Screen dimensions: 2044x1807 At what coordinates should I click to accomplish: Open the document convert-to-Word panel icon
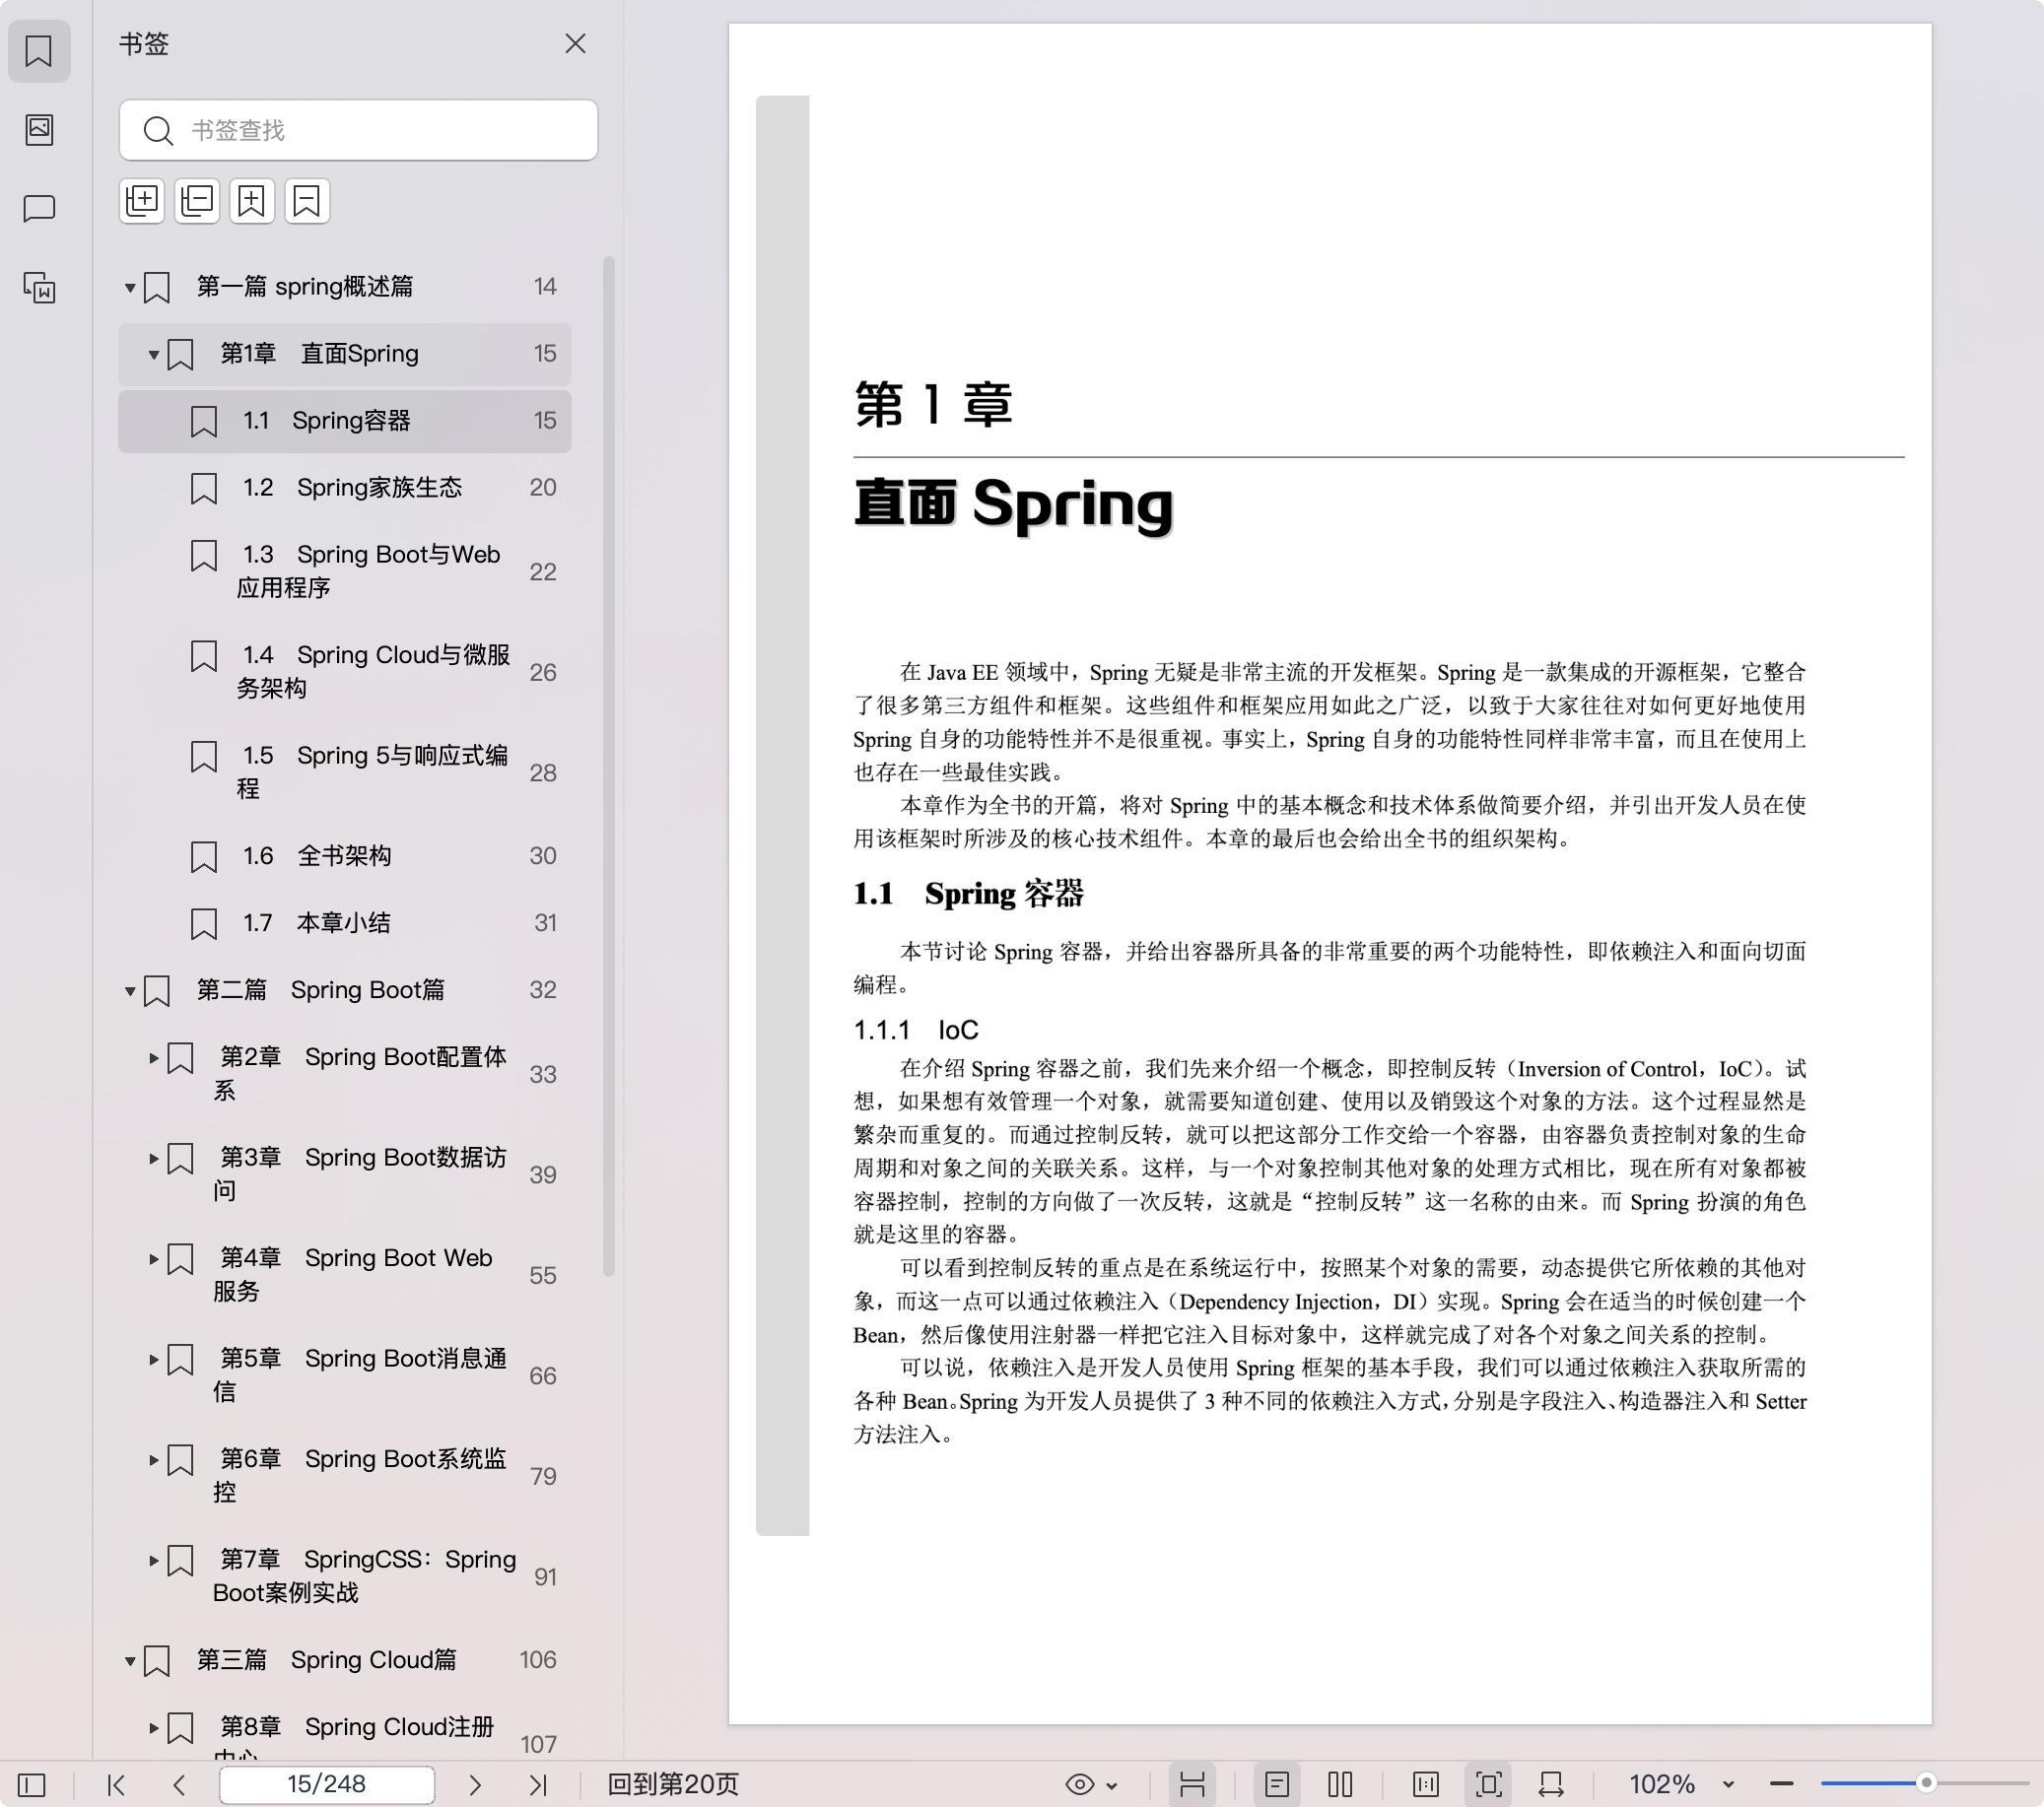(x=39, y=288)
